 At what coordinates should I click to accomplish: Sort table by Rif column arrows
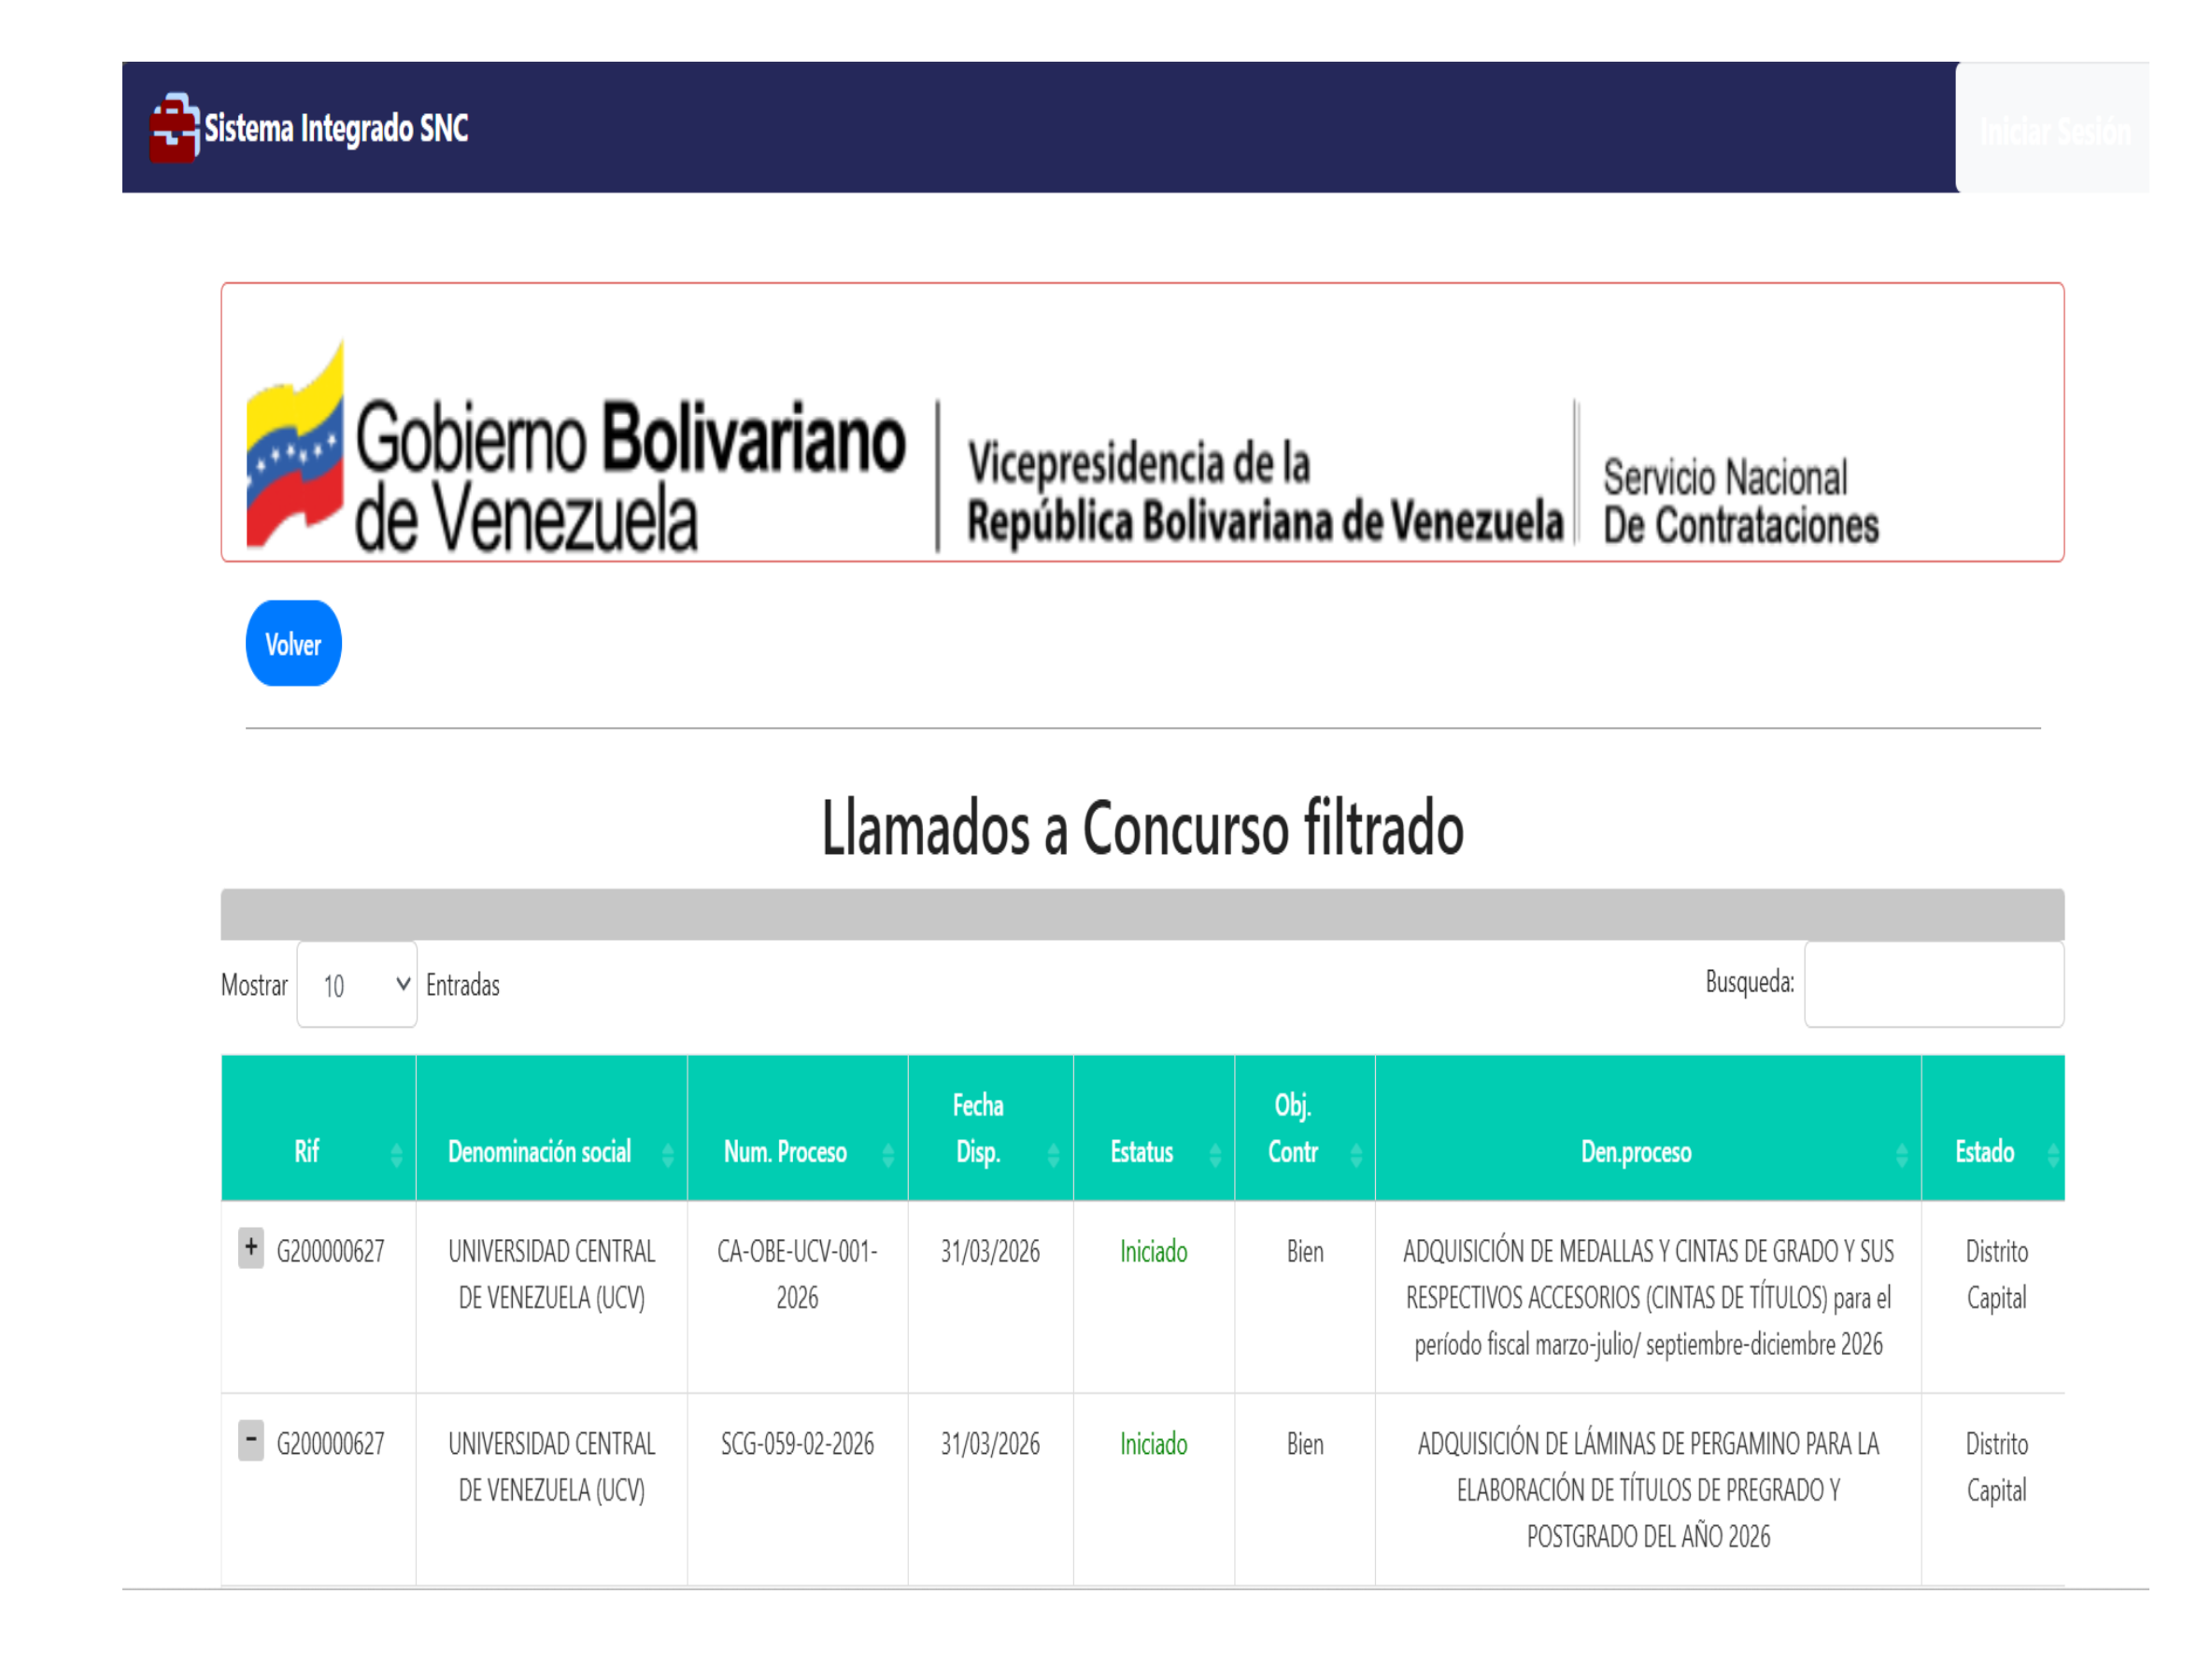click(x=396, y=1155)
